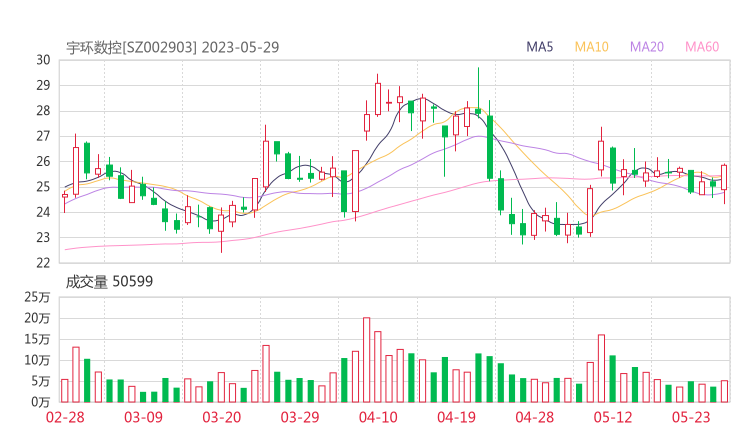
Task: Click the price axis value 24
Action: [x=43, y=212]
